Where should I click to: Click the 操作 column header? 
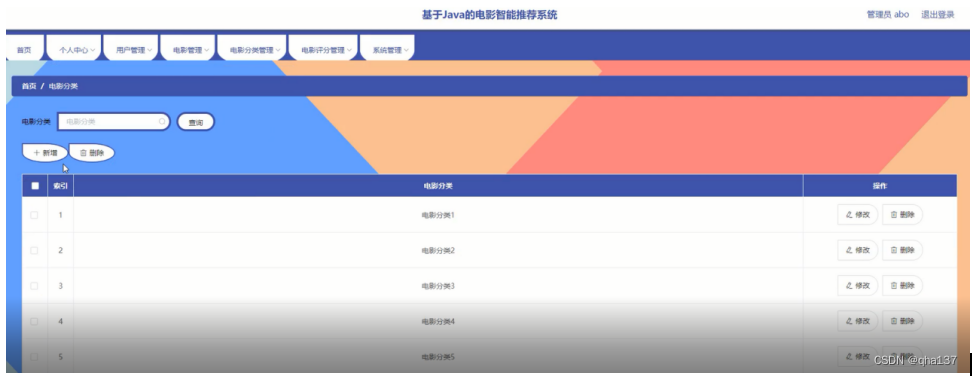(879, 186)
